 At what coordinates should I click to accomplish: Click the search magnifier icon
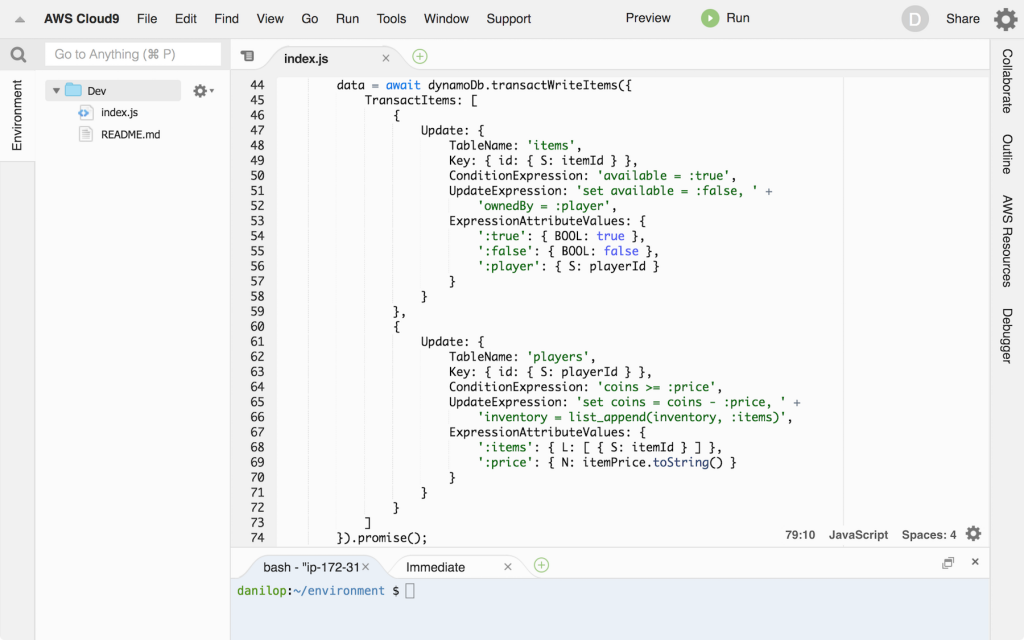[18, 55]
